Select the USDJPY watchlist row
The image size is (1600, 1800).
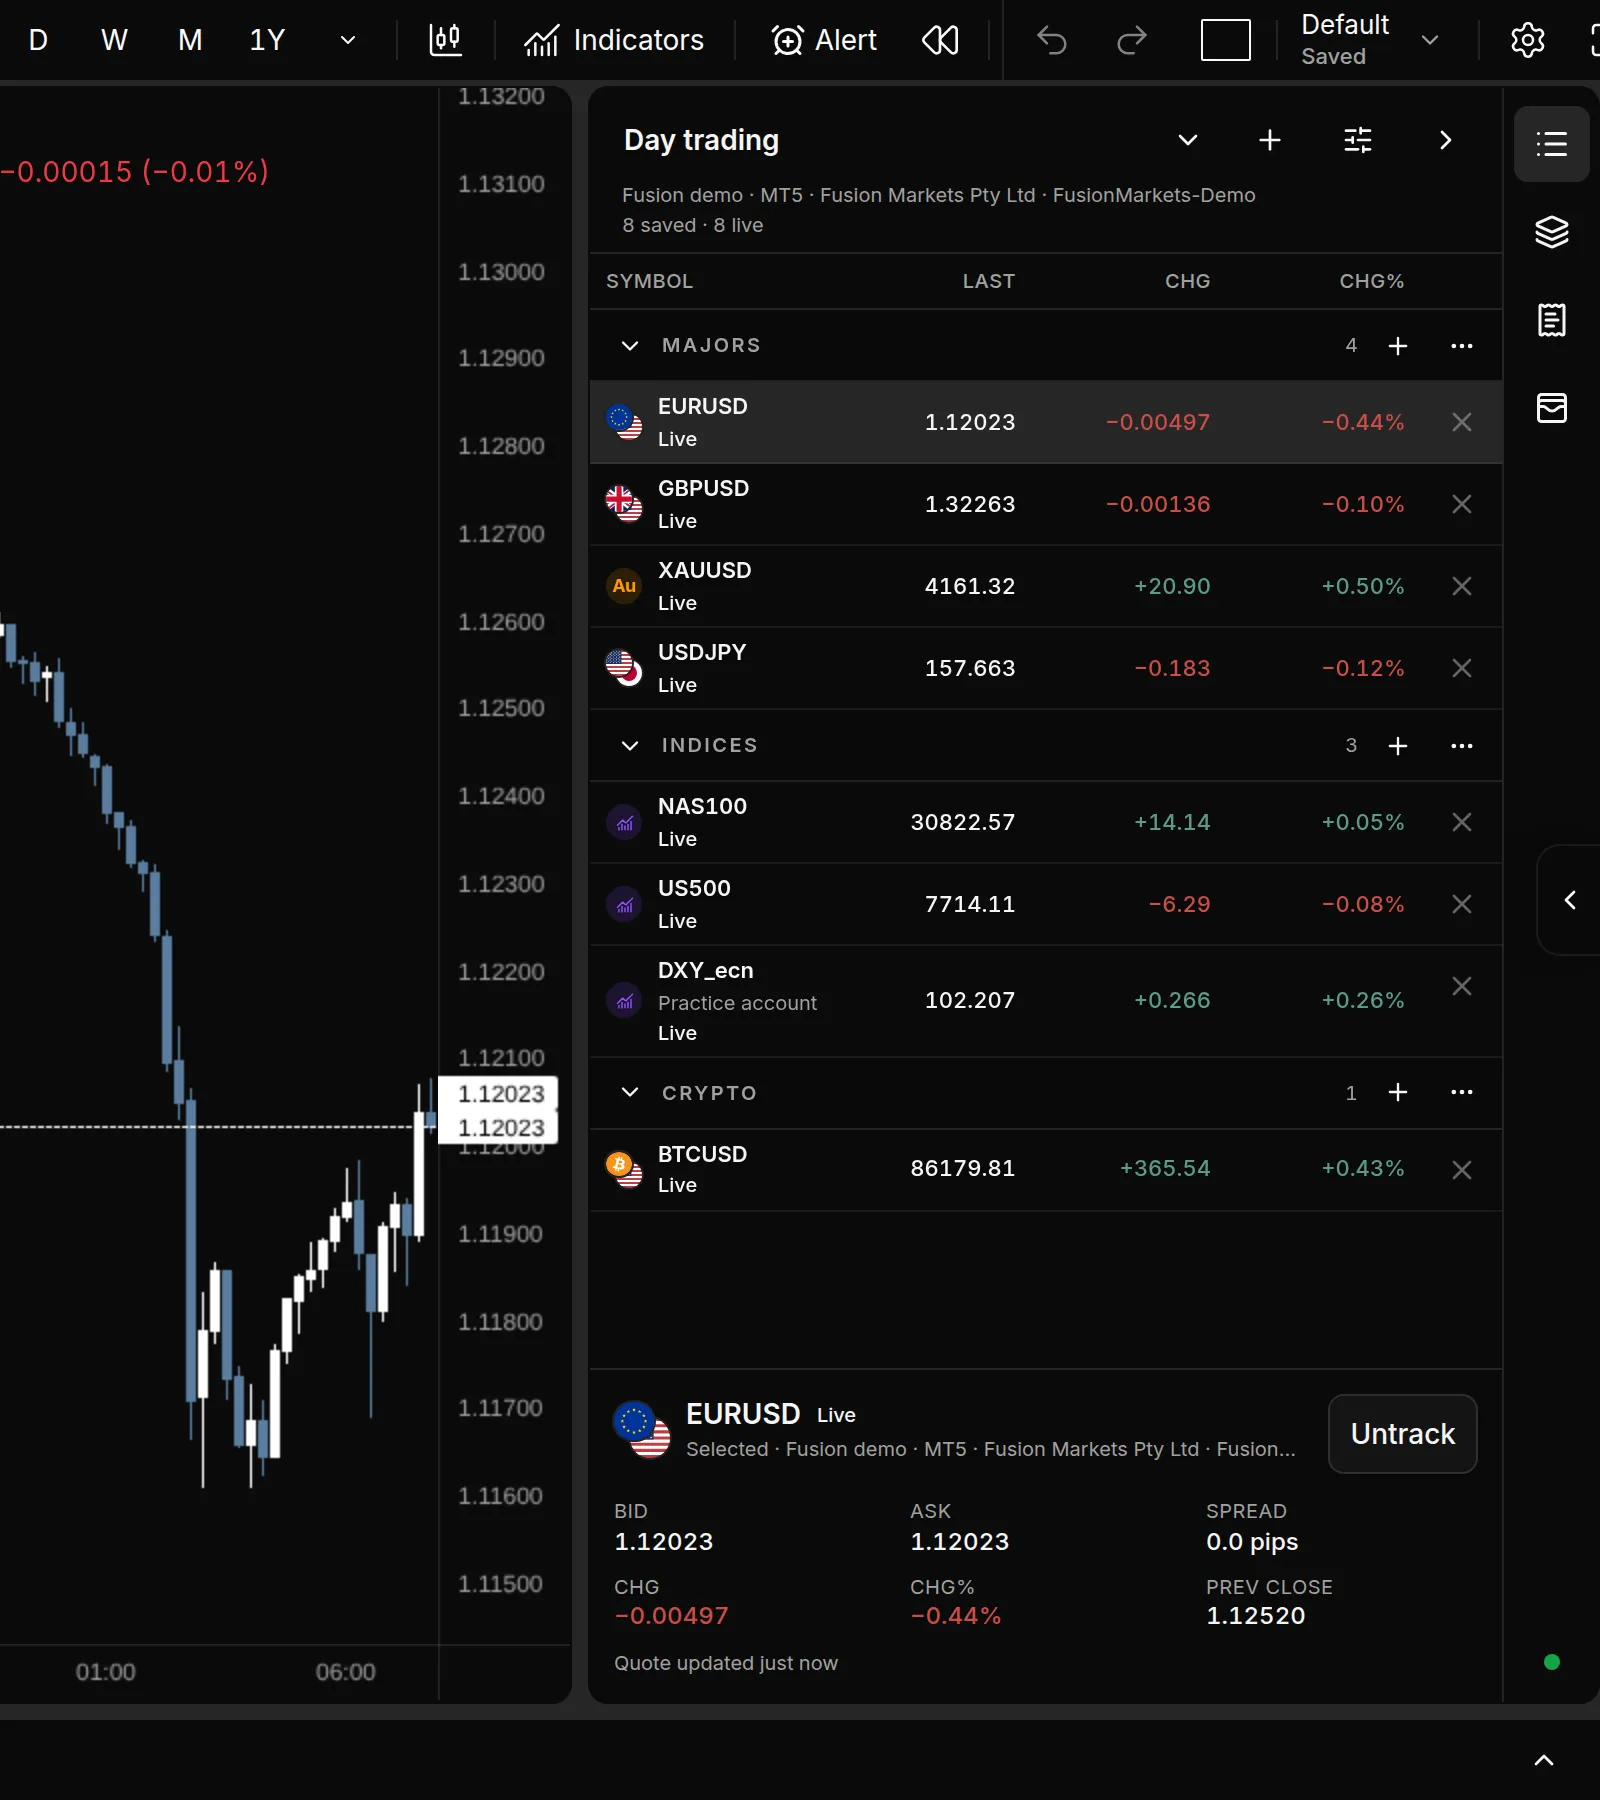pyautogui.click(x=1046, y=668)
